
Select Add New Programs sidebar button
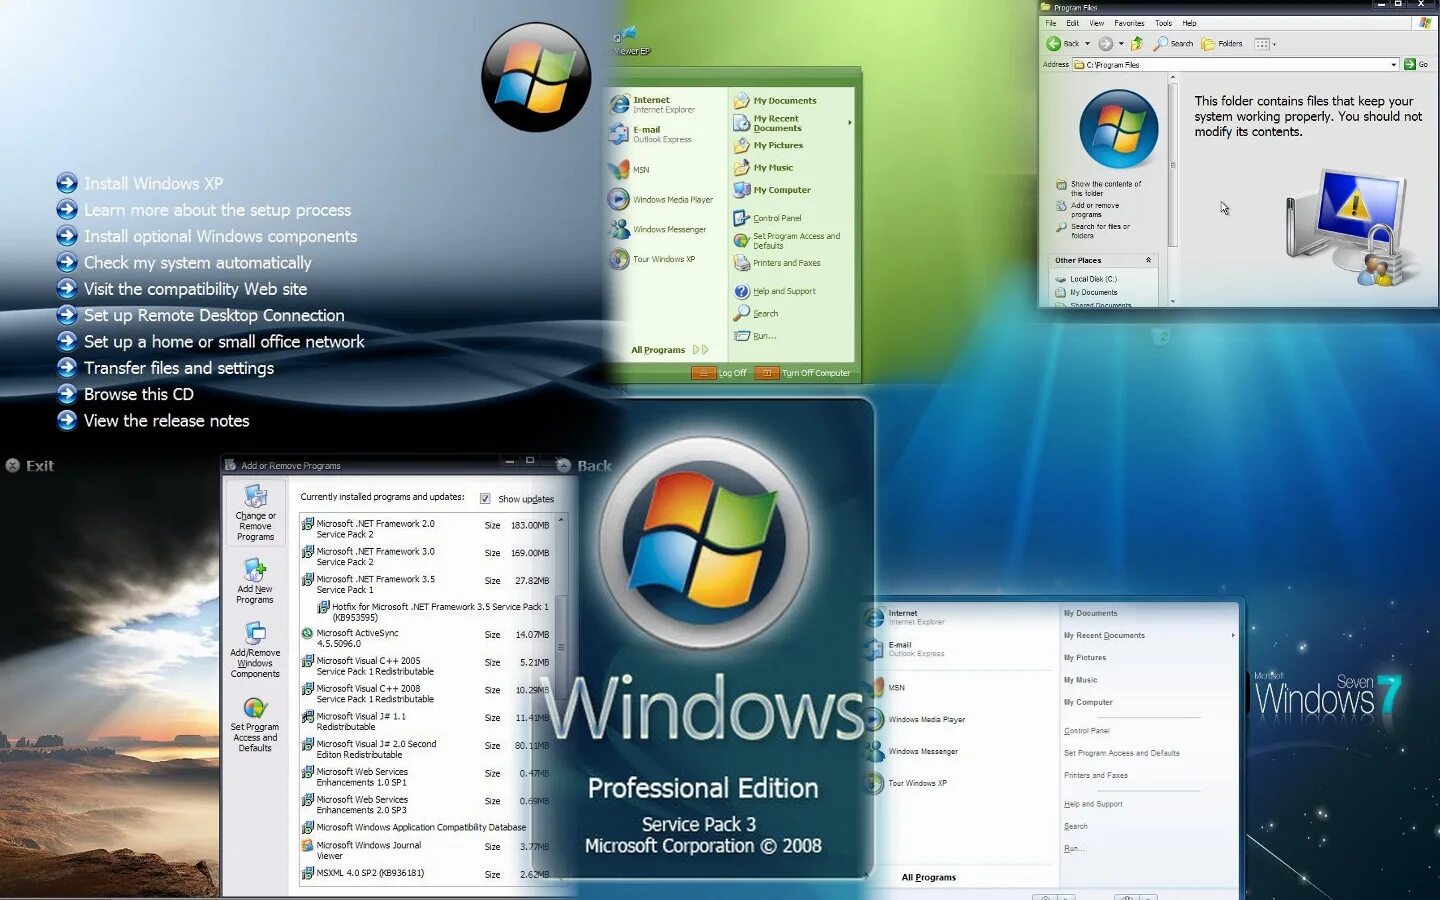point(255,581)
